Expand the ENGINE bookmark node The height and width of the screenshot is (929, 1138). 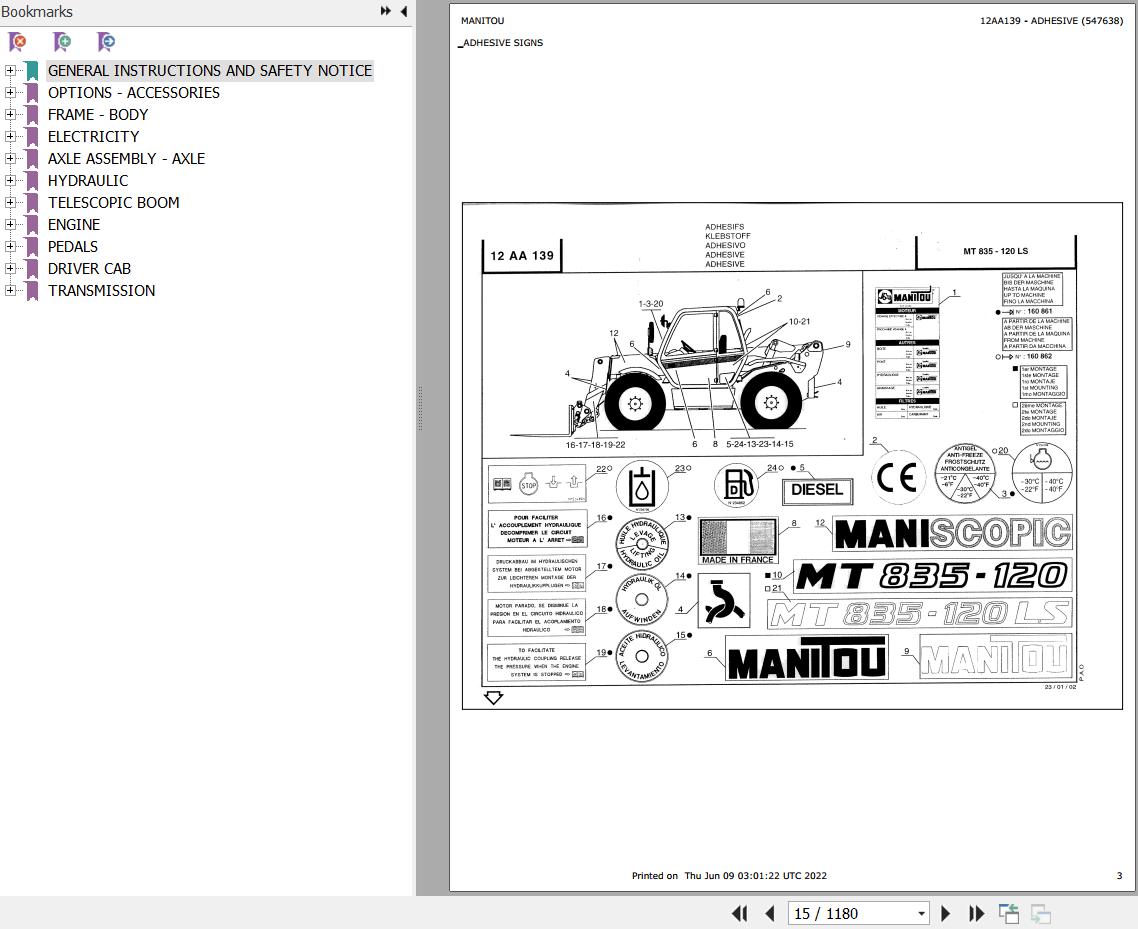pyautogui.click(x=10, y=224)
